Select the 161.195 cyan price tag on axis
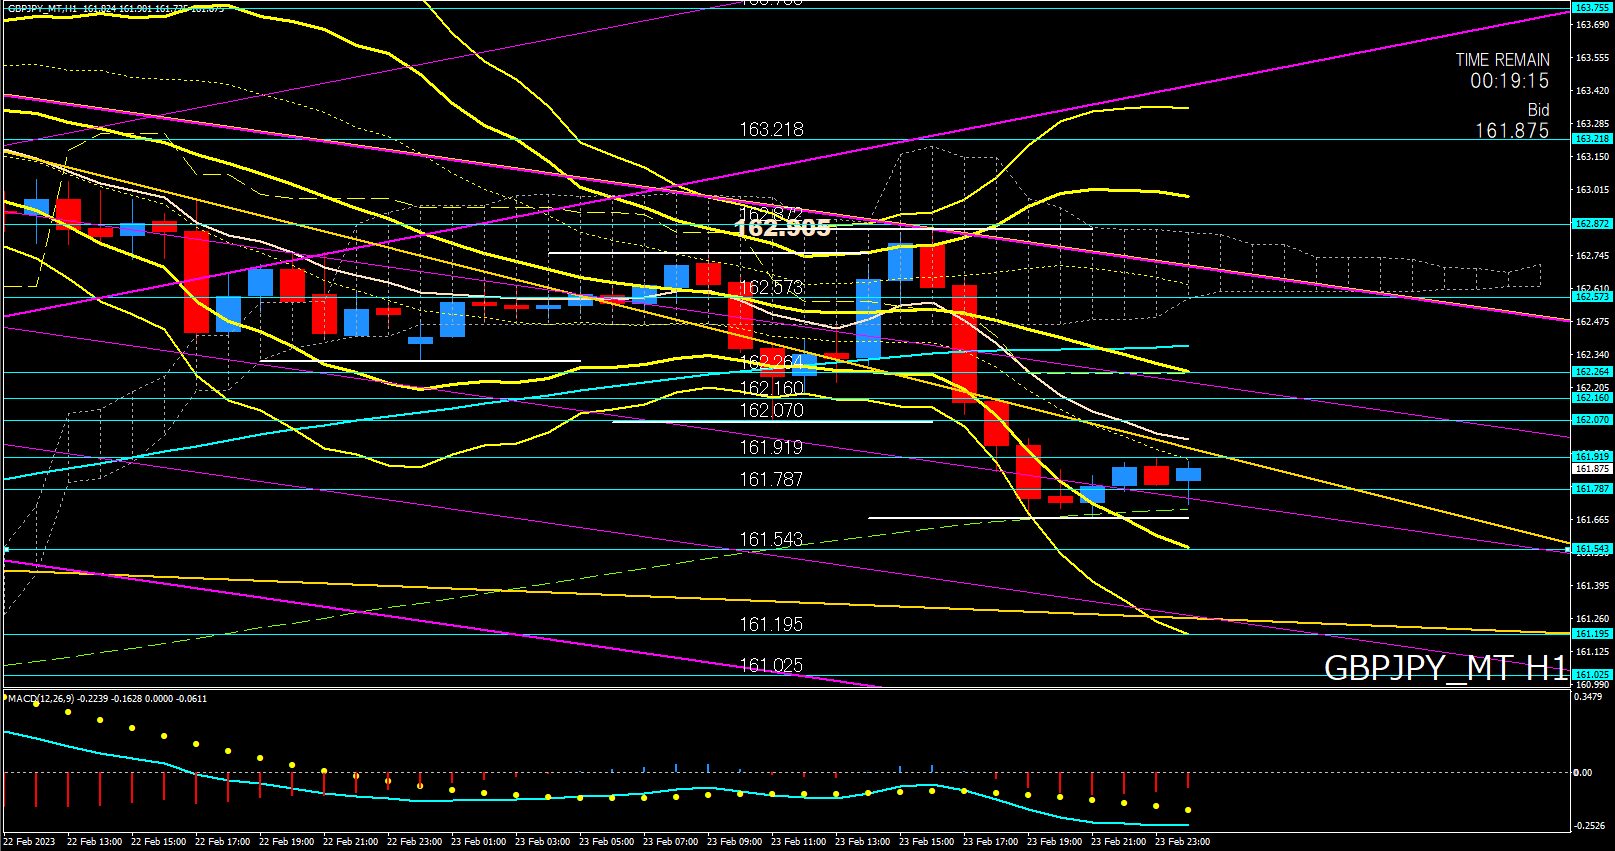This screenshot has width=1615, height=851. pos(1592,634)
